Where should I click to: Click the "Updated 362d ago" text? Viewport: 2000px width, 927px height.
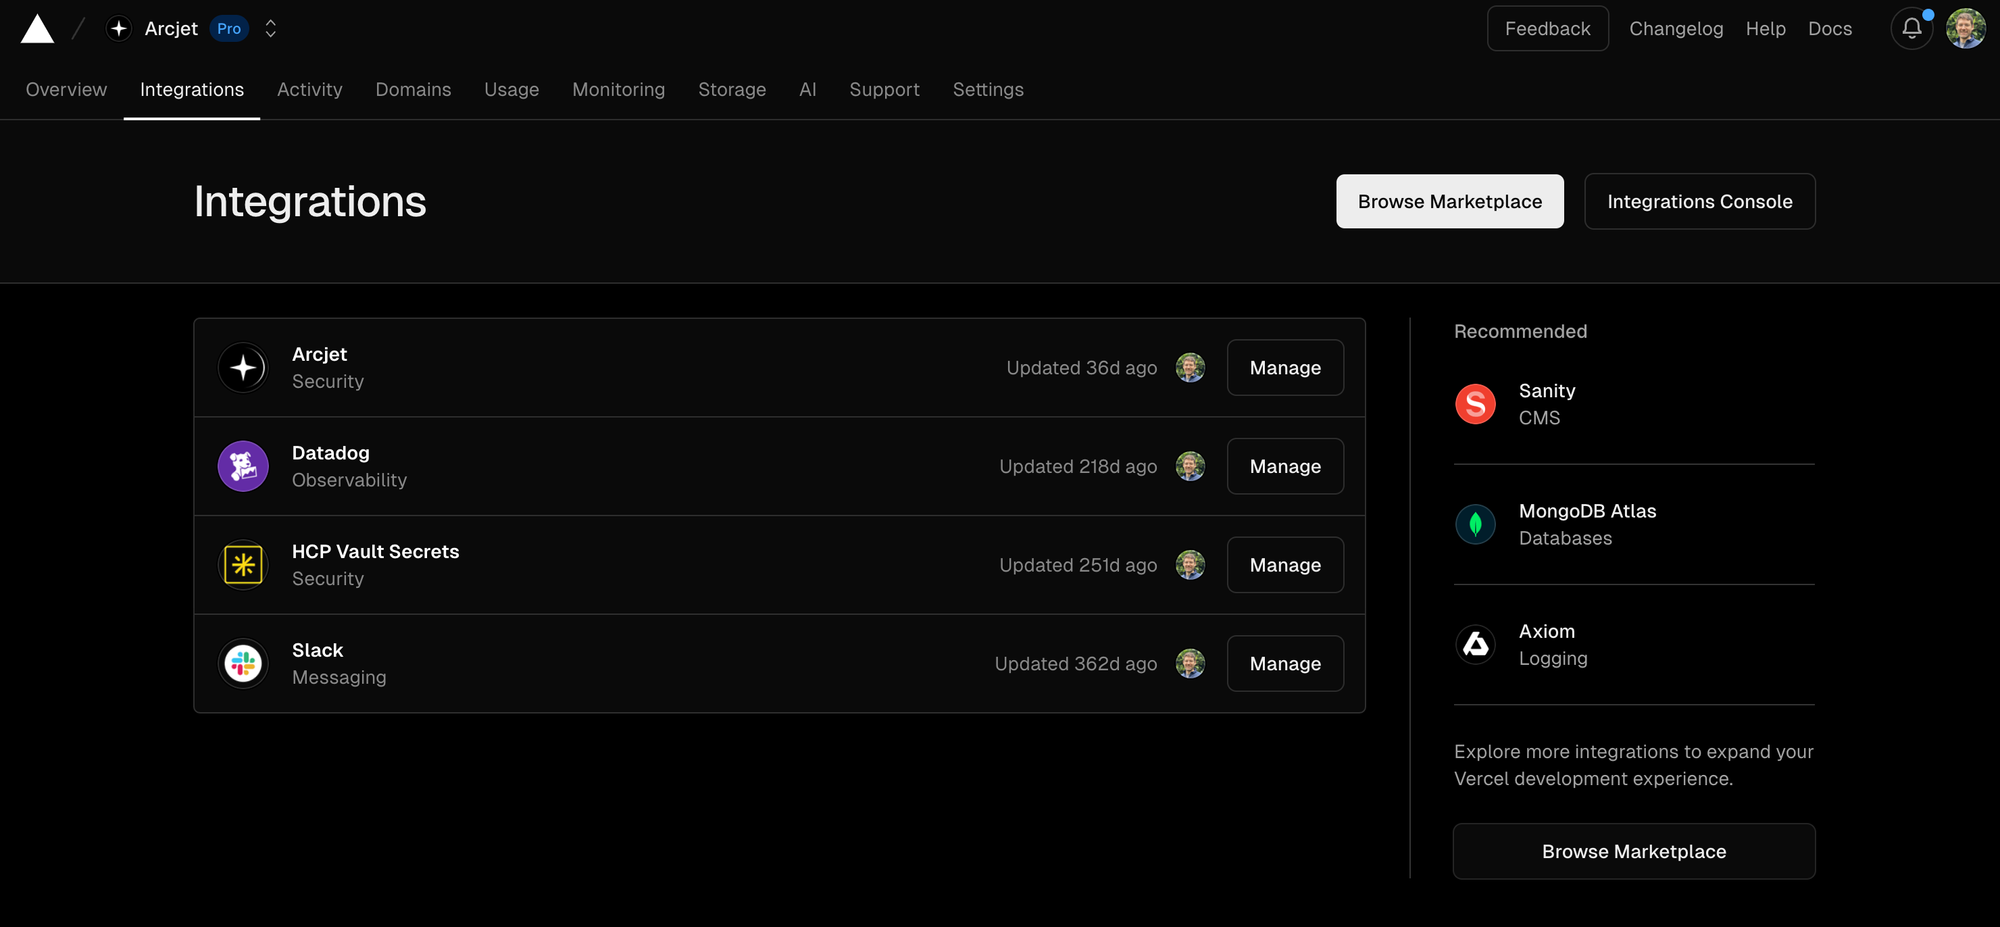1076,664
